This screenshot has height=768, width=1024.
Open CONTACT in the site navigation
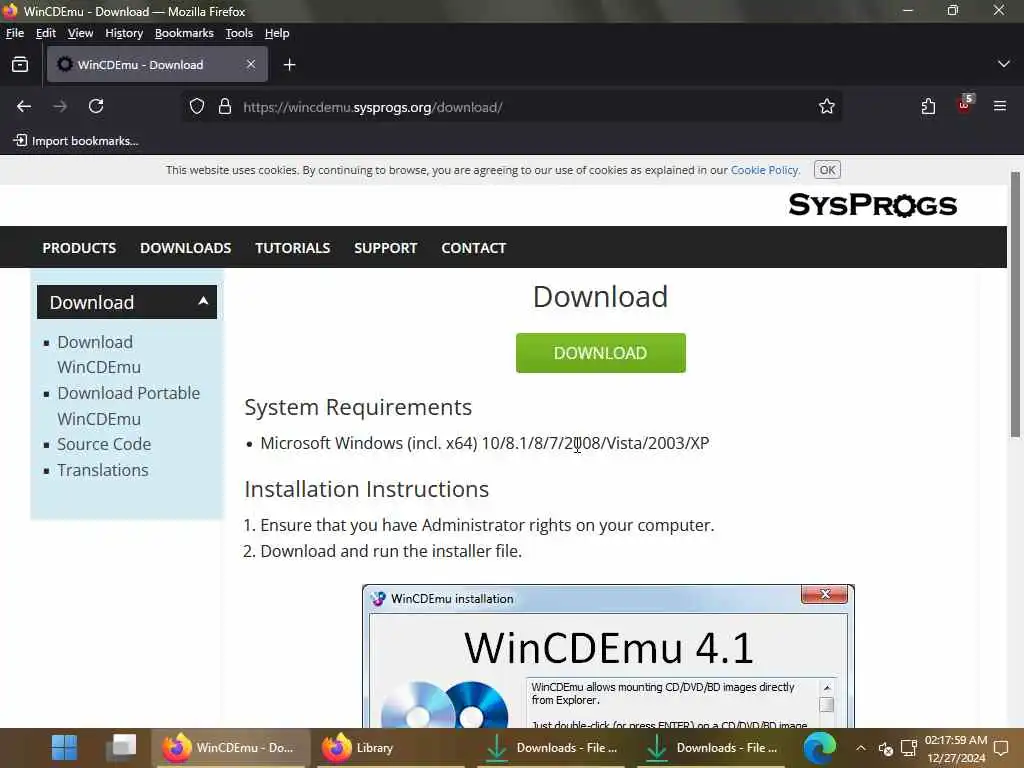coord(473,248)
